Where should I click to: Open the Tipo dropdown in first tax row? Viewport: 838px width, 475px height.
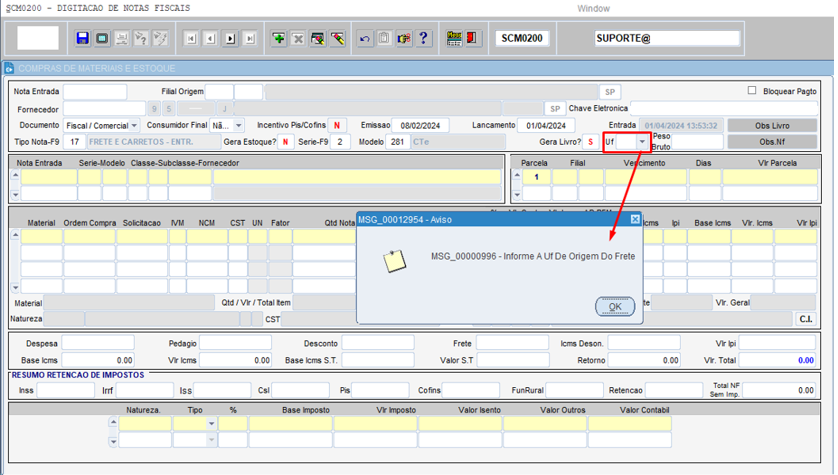pyautogui.click(x=211, y=424)
